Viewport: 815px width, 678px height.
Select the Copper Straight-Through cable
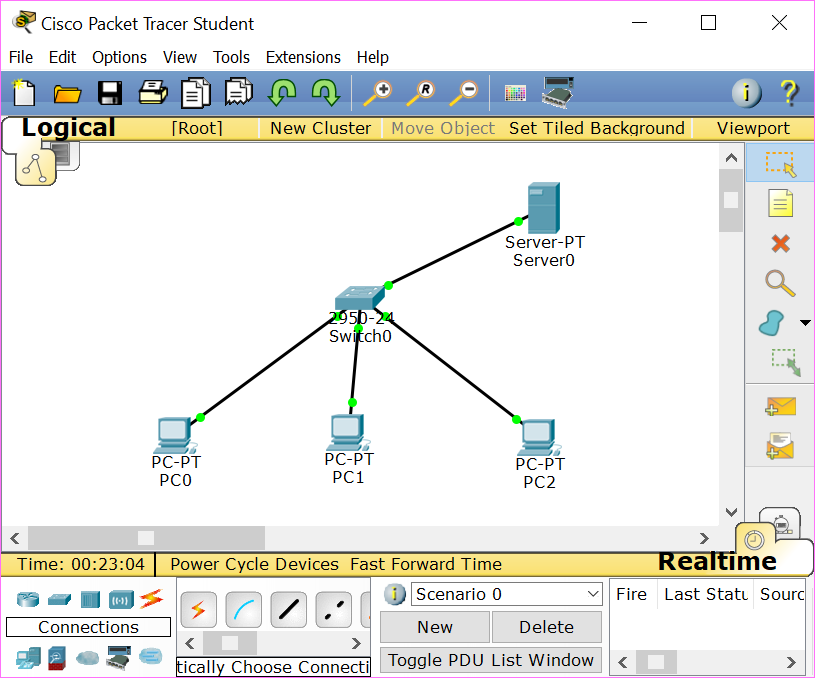288,609
